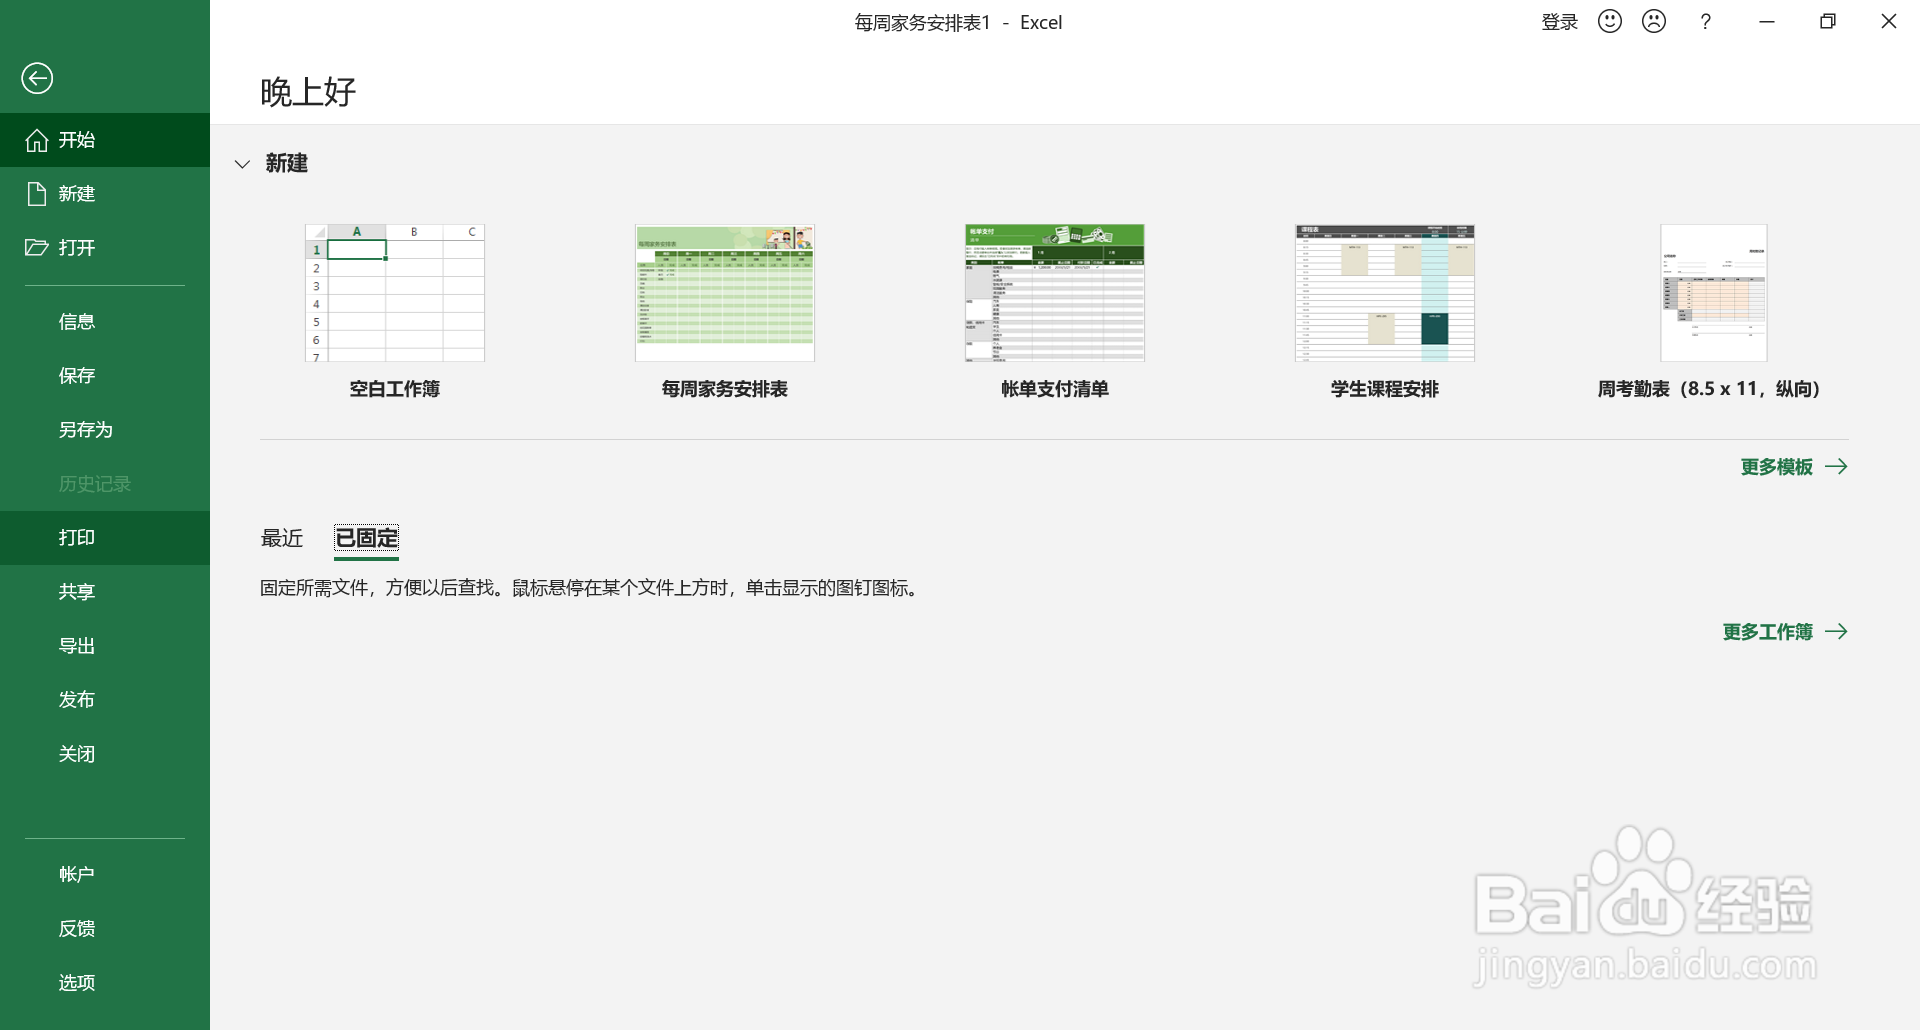Screen dimensions: 1920x1030
Task: Click the 登录 sign-in button
Action: 1559,22
